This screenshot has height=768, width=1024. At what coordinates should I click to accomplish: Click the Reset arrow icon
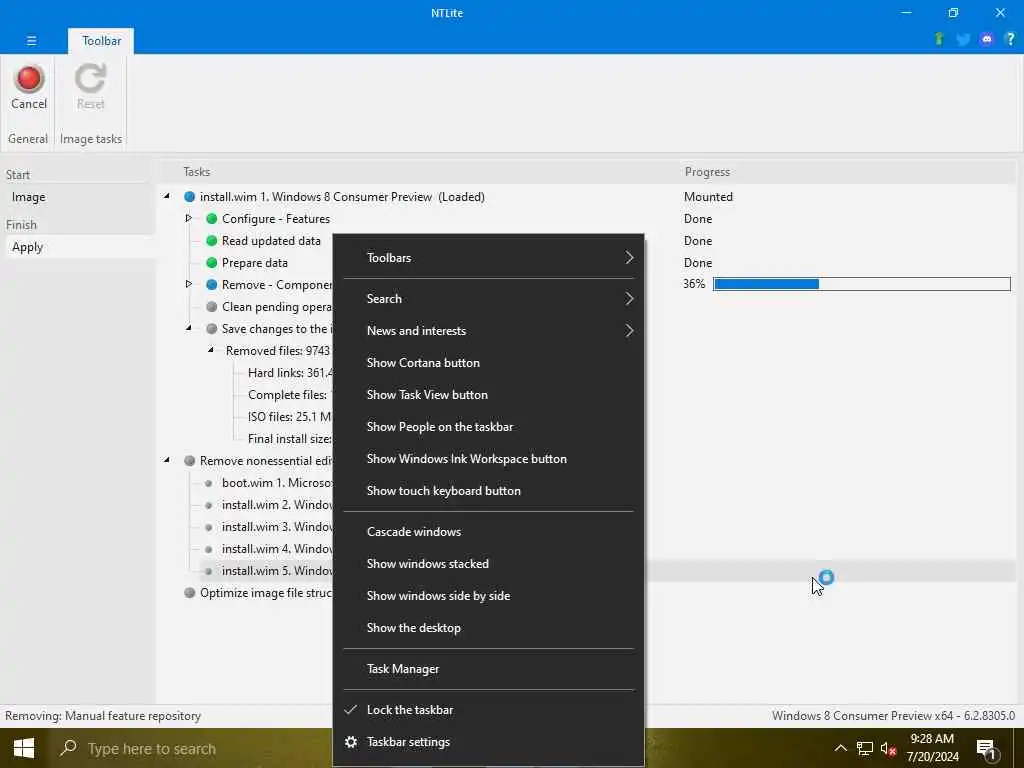click(x=90, y=78)
